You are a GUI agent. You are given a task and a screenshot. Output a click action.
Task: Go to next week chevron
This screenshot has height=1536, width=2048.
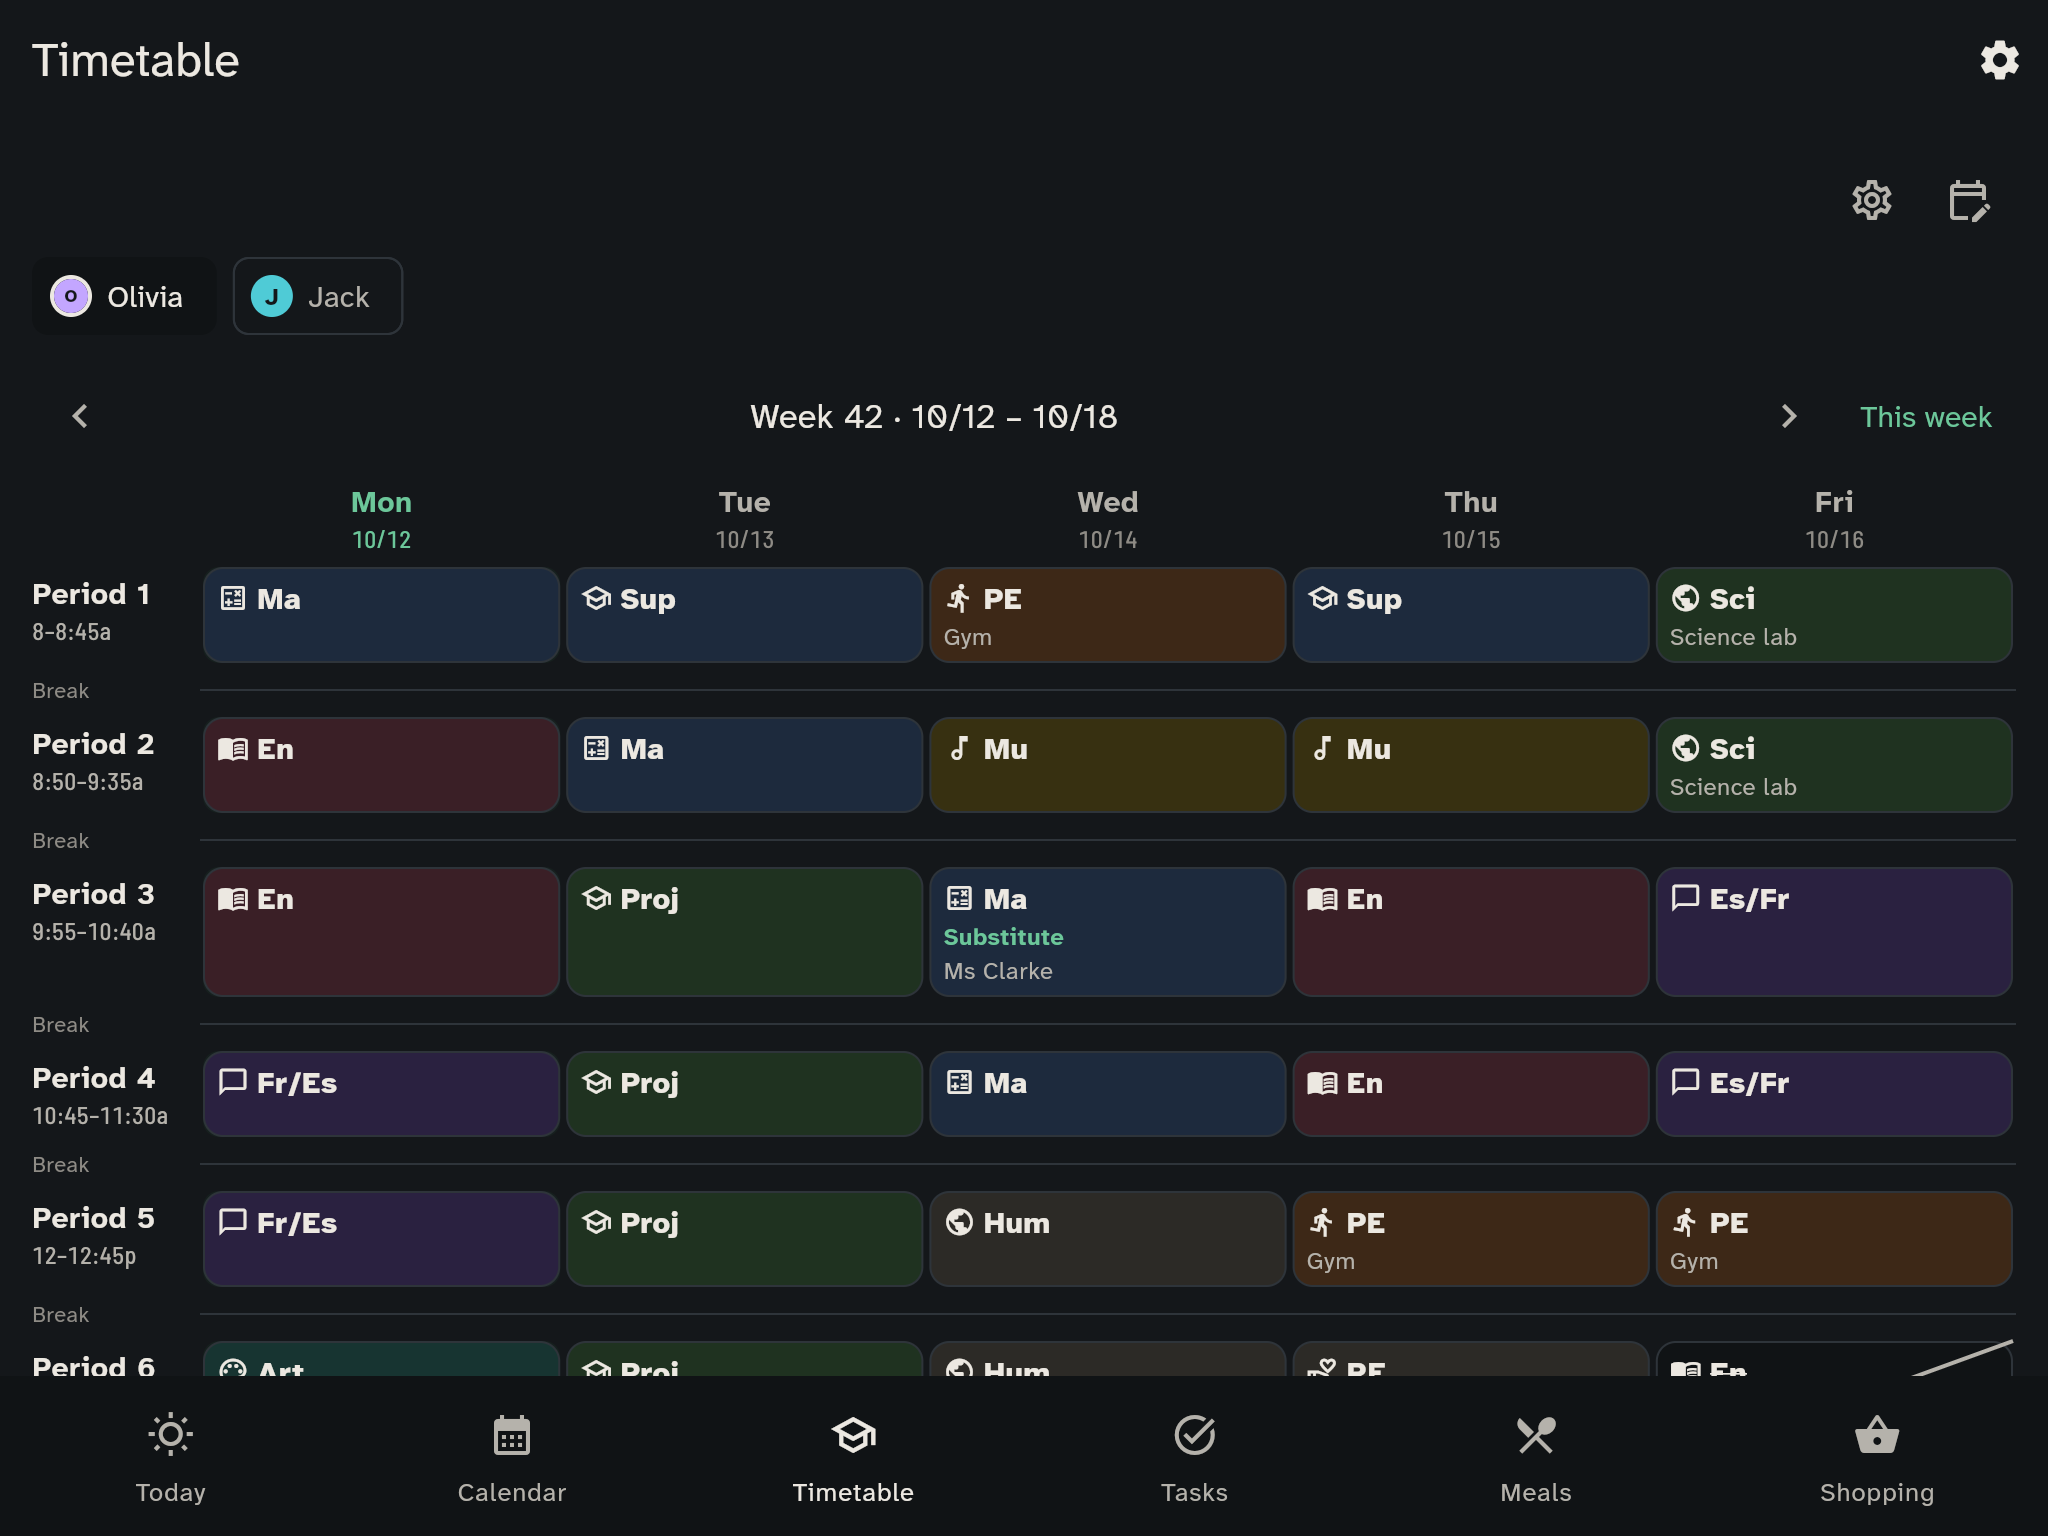1789,416
